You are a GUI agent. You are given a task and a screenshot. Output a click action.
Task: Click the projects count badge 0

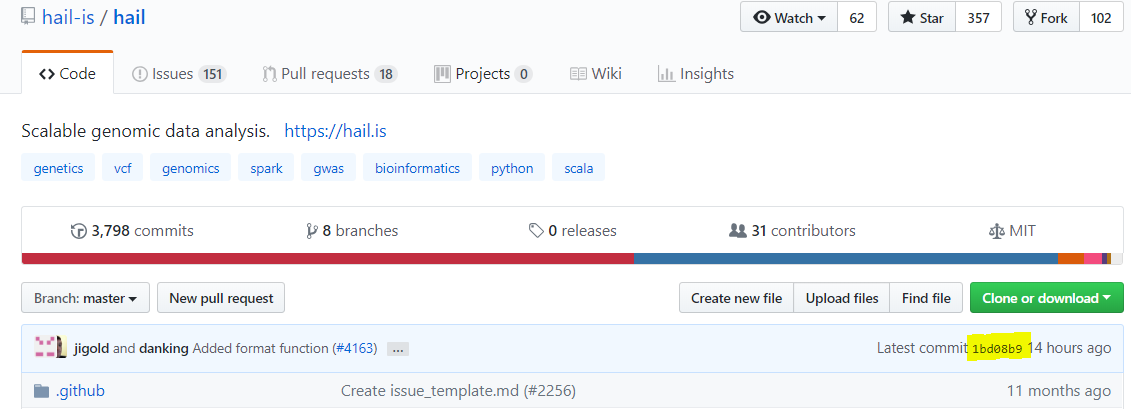click(x=524, y=74)
